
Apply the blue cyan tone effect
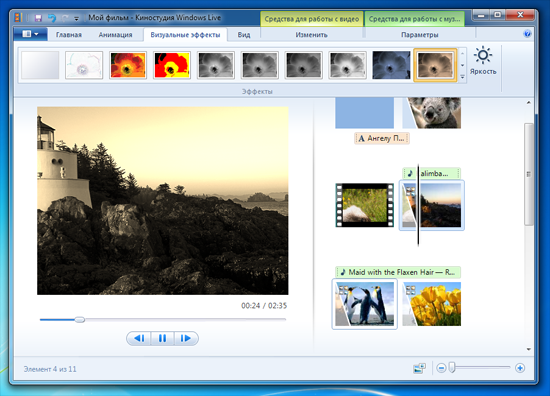tap(391, 65)
